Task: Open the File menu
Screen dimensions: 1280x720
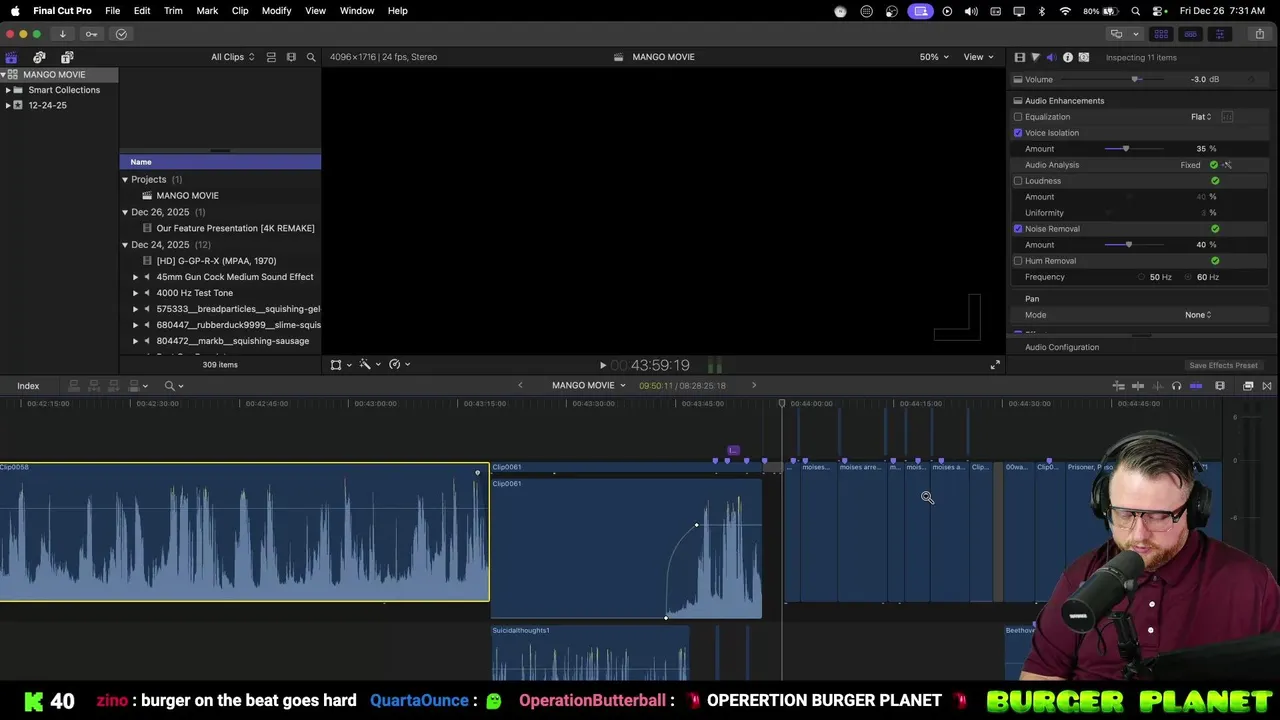Action: point(112,11)
